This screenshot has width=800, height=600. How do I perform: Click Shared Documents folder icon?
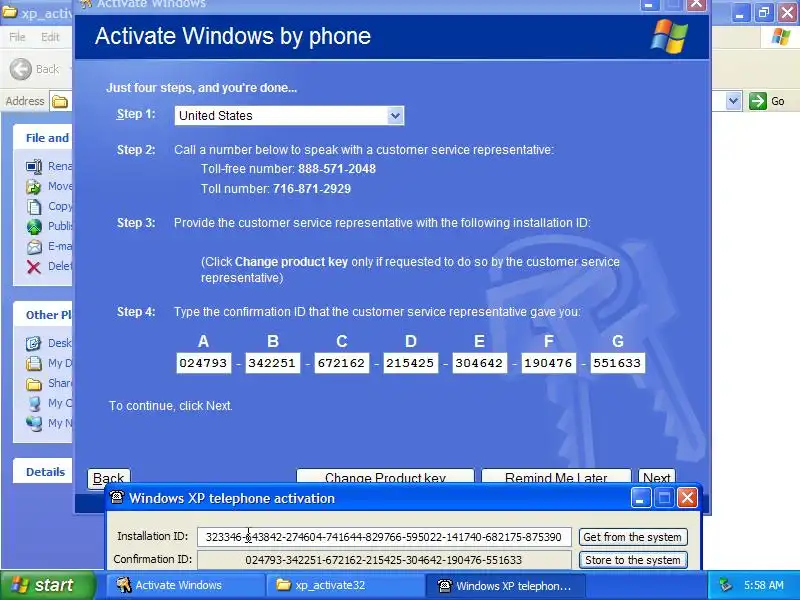tap(34, 384)
